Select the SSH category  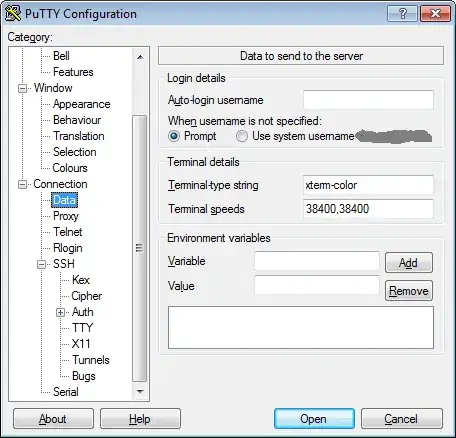[64, 264]
